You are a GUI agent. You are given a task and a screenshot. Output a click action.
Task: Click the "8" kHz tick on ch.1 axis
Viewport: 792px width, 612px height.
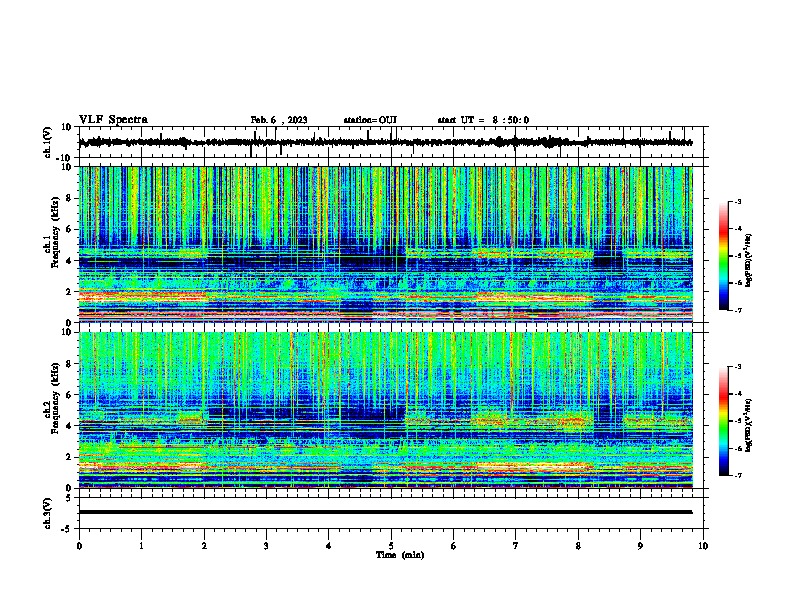(x=70, y=198)
